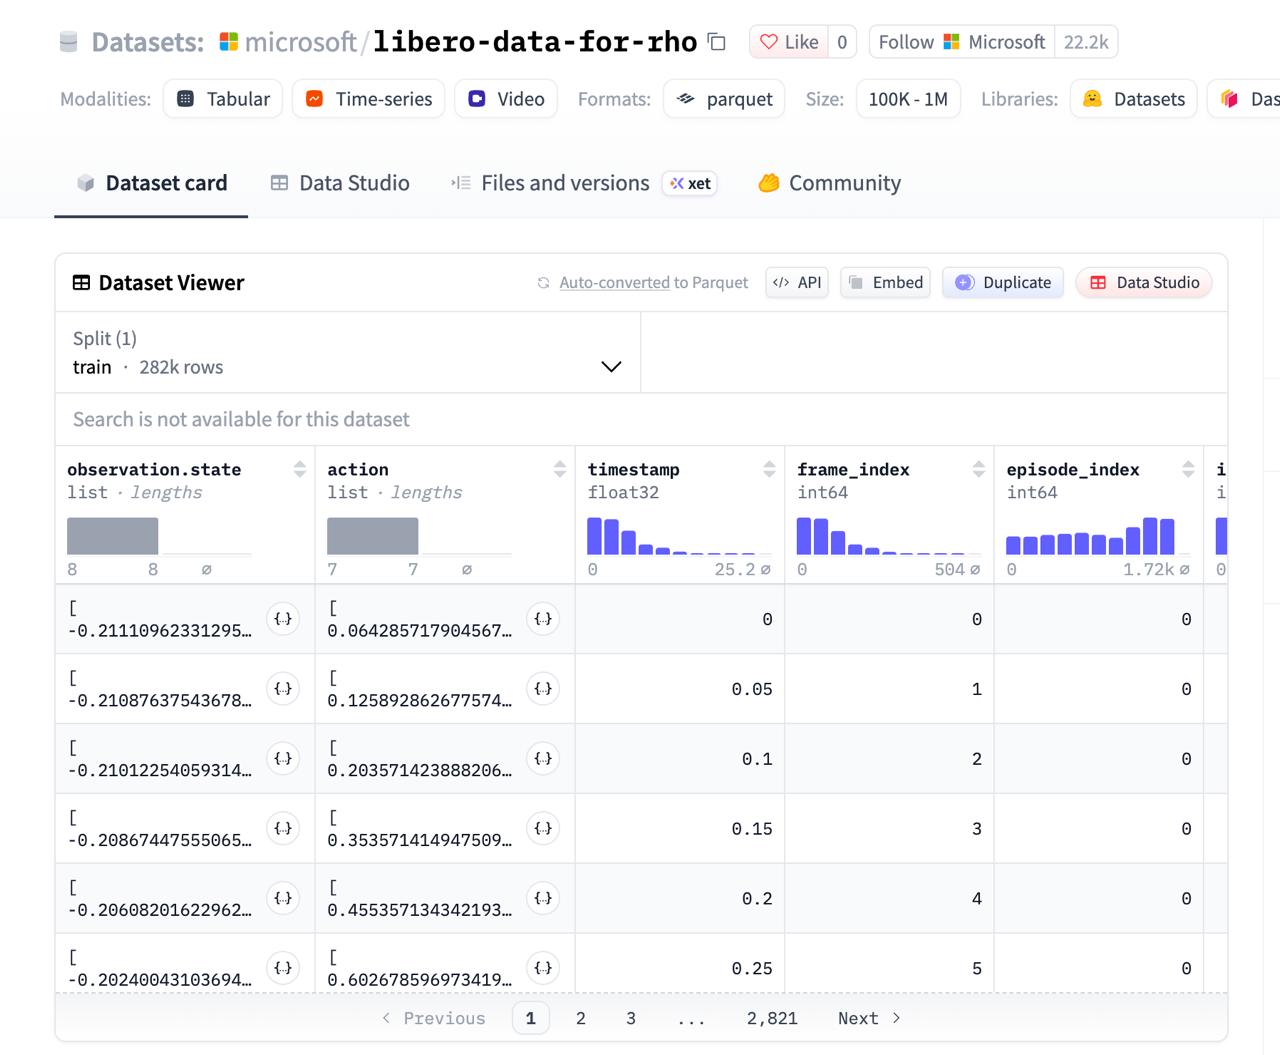Click the 100K - 1M size tag
Image resolution: width=1280 pixels, height=1055 pixels.
coord(908,99)
